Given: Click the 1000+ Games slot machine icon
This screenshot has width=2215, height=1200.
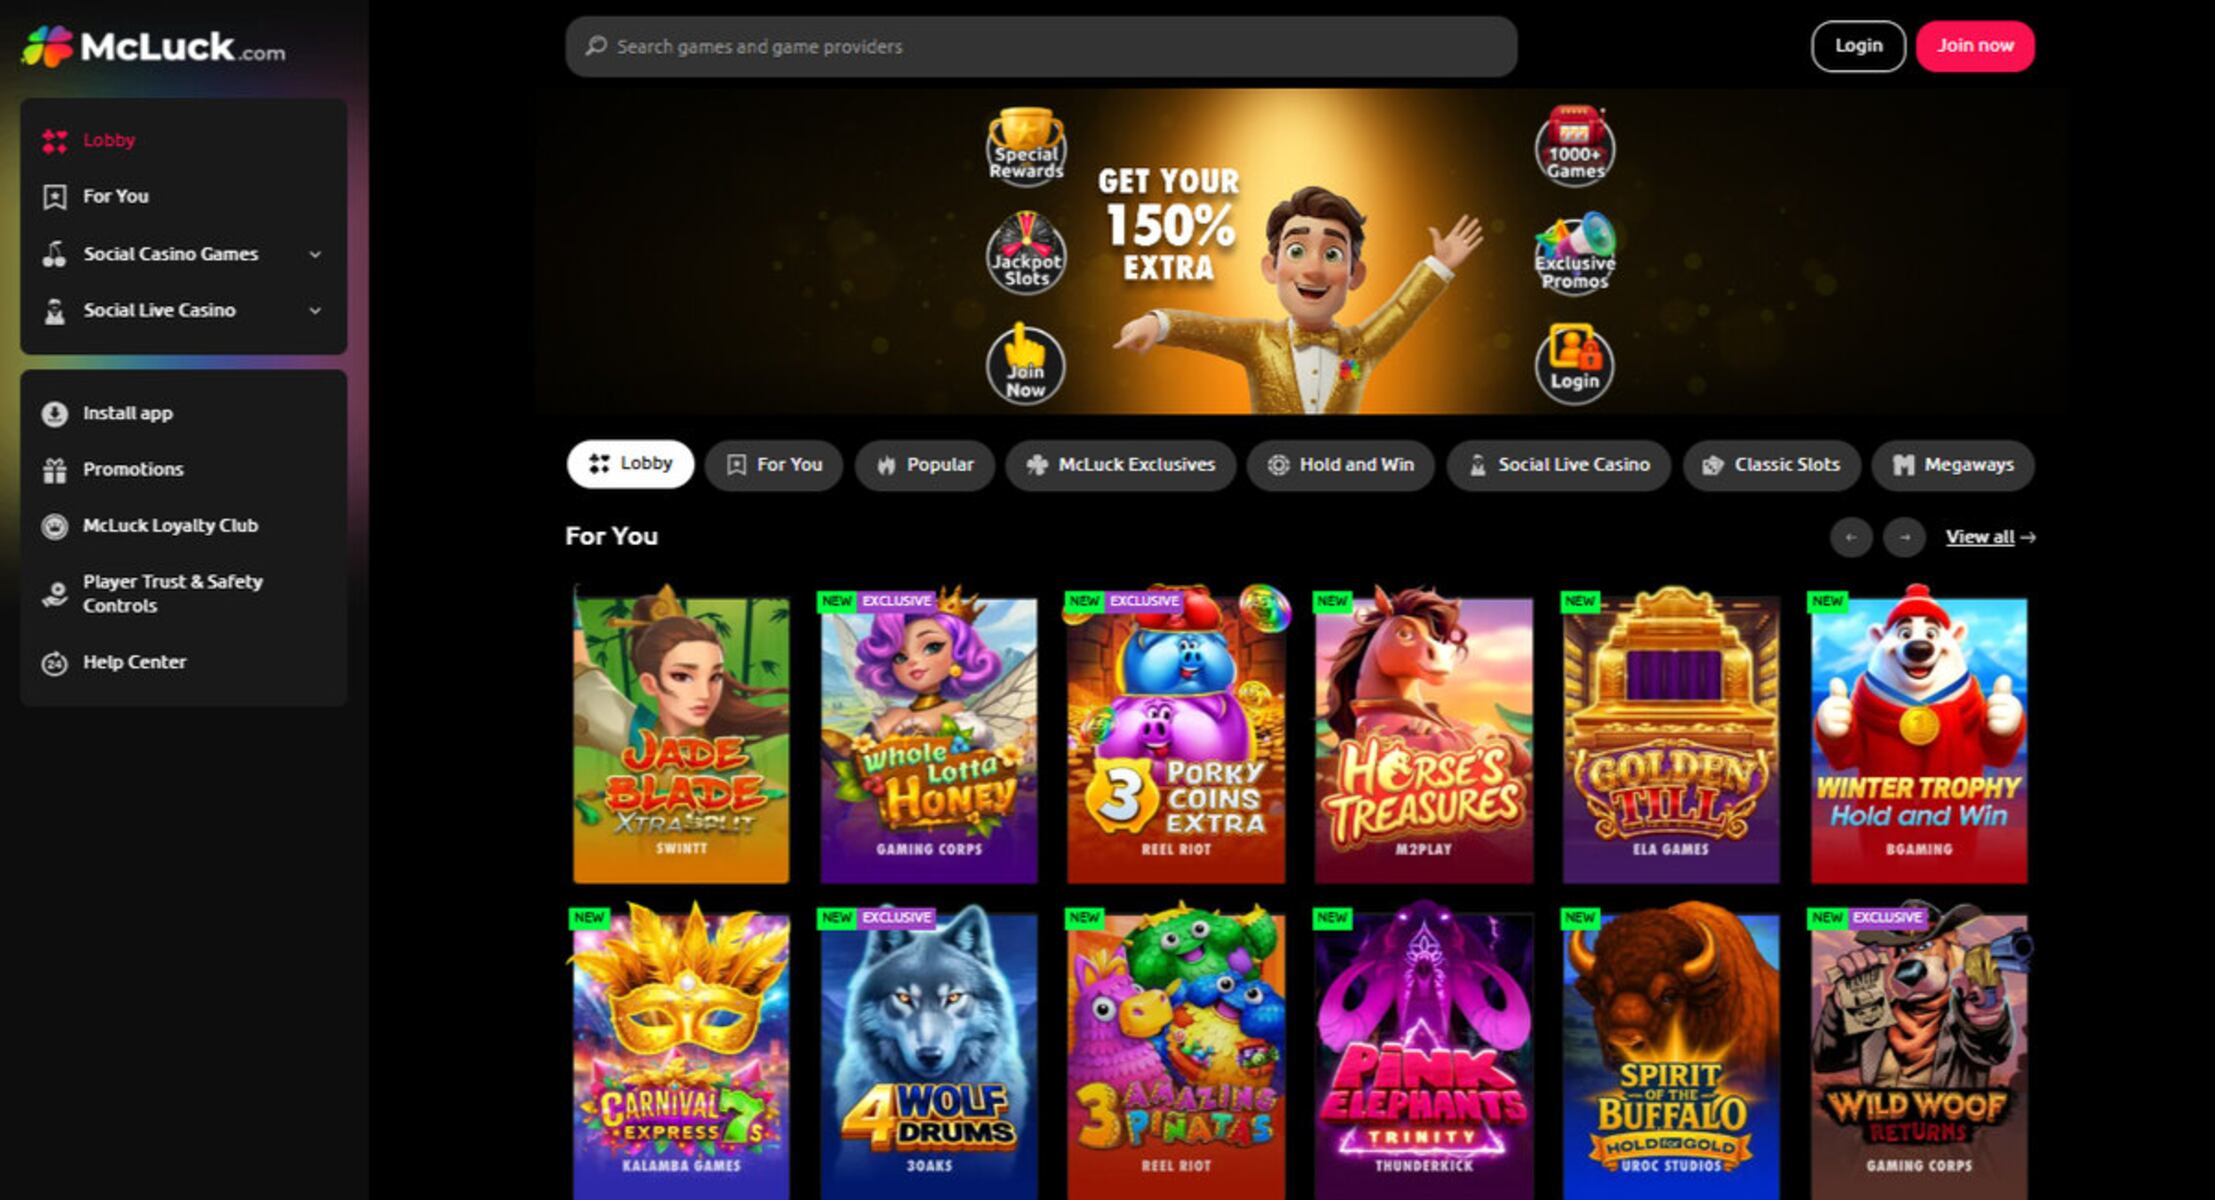Looking at the screenshot, I should click(x=1575, y=146).
